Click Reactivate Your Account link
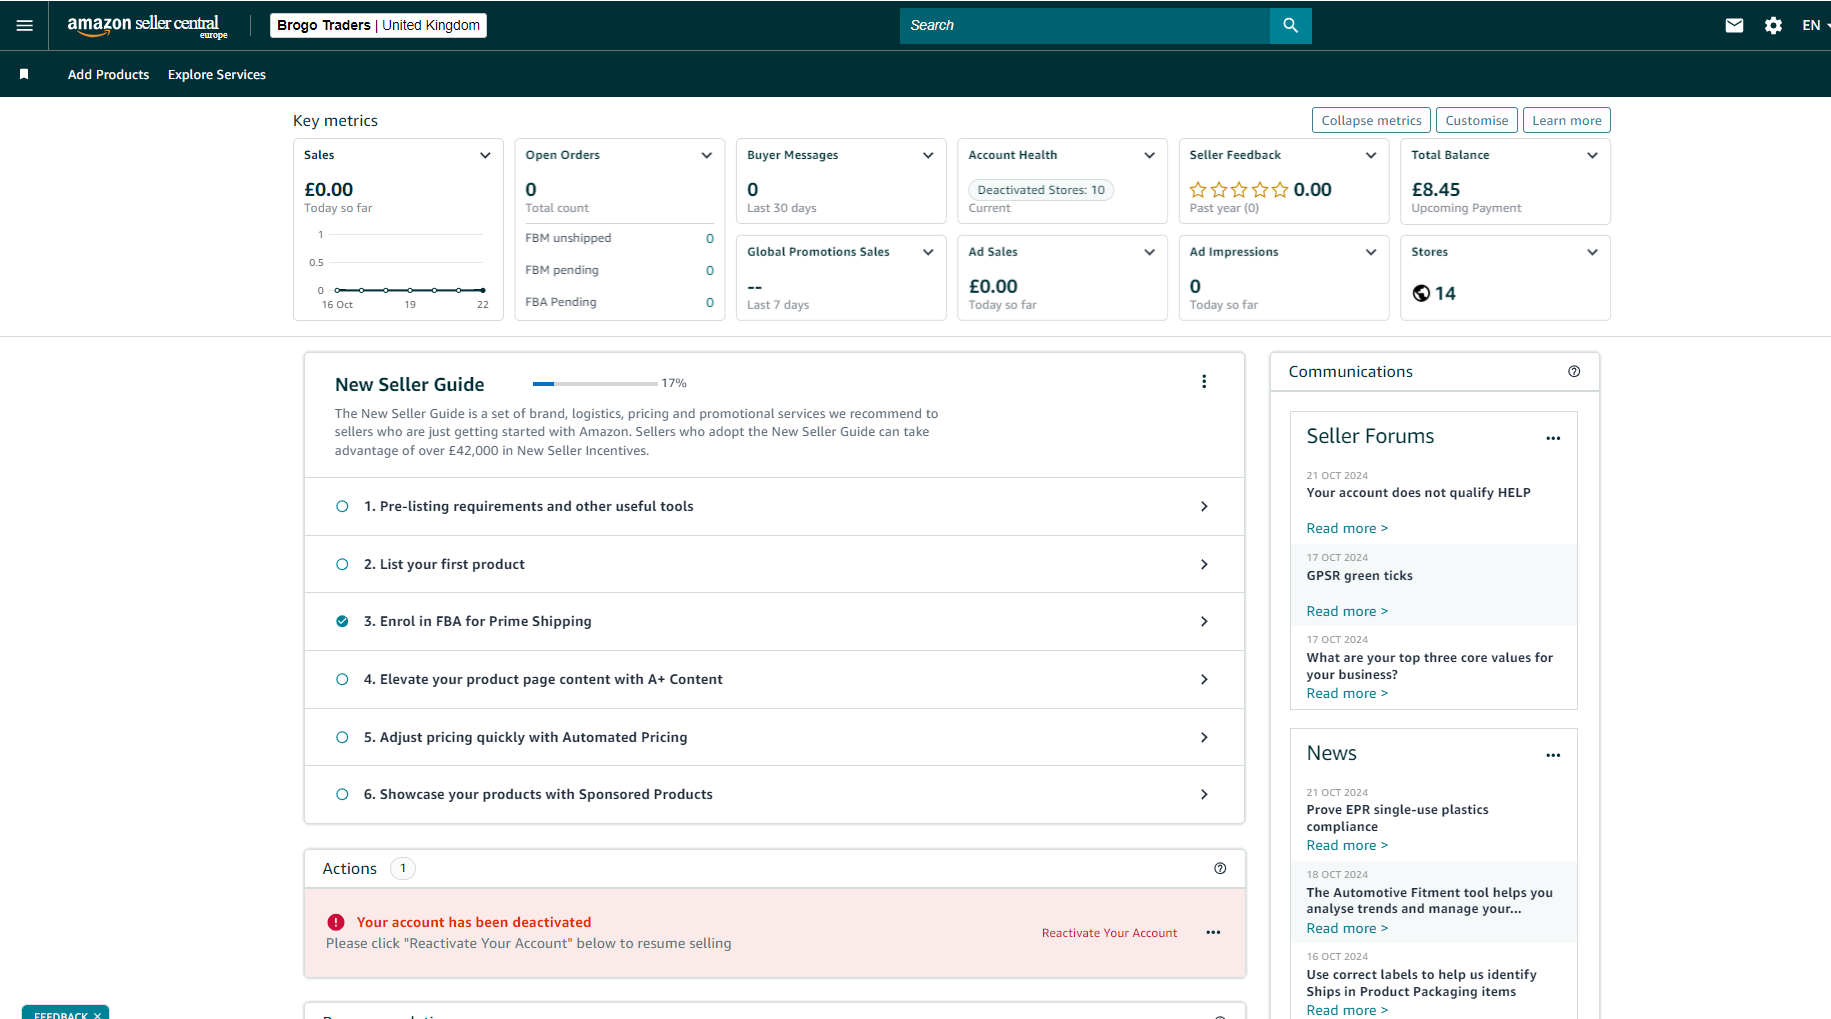Viewport: 1831px width, 1019px height. (1109, 933)
